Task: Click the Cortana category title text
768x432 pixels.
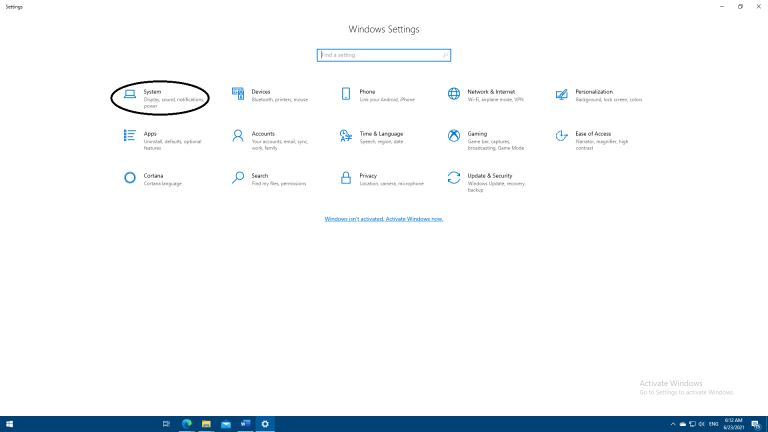Action: pyautogui.click(x=153, y=175)
